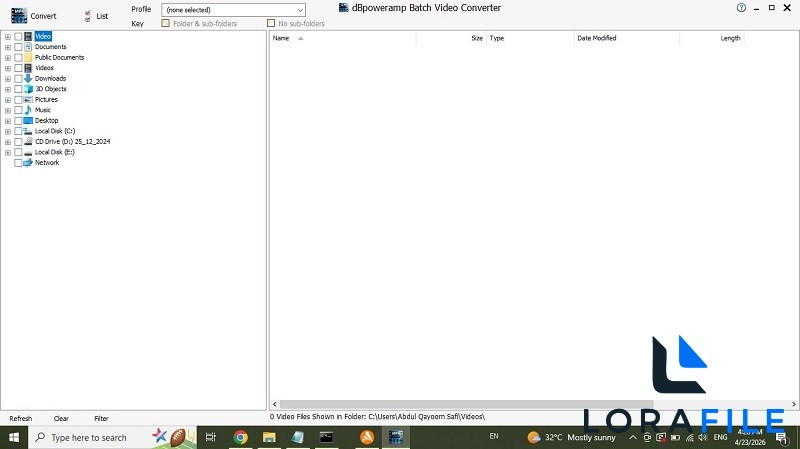Click the Desktop icon in tree
The width and height of the screenshot is (800, 449).
click(x=28, y=120)
